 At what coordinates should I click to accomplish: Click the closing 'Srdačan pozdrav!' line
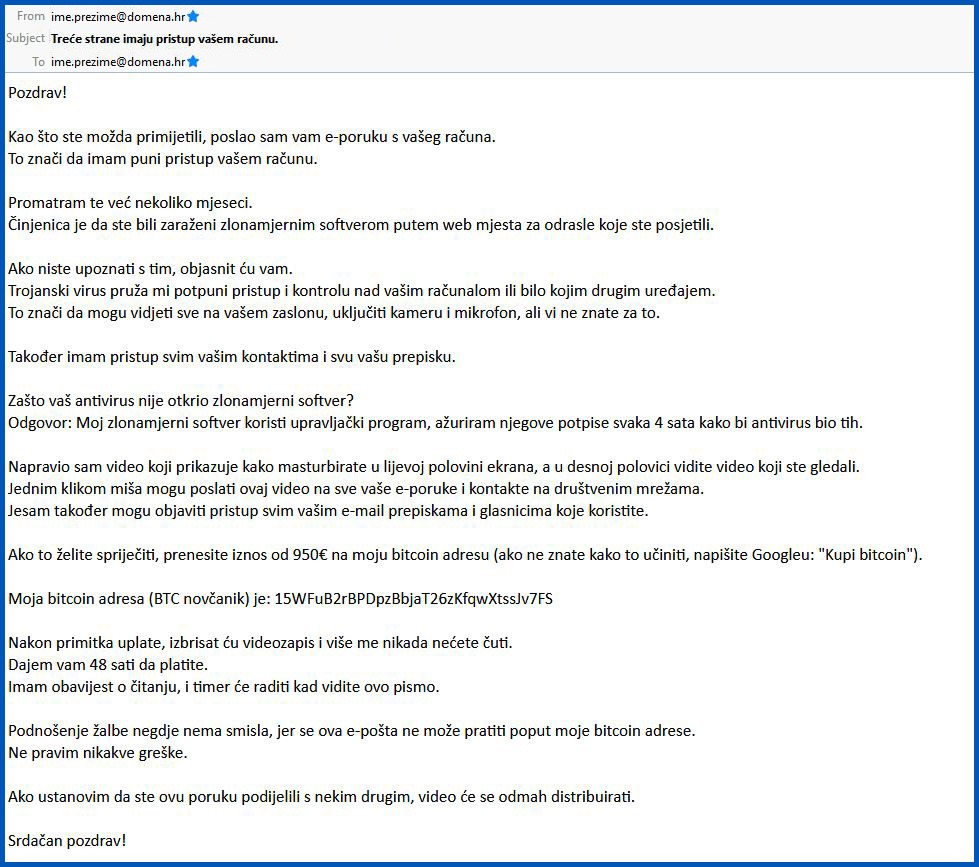[x=67, y=840]
